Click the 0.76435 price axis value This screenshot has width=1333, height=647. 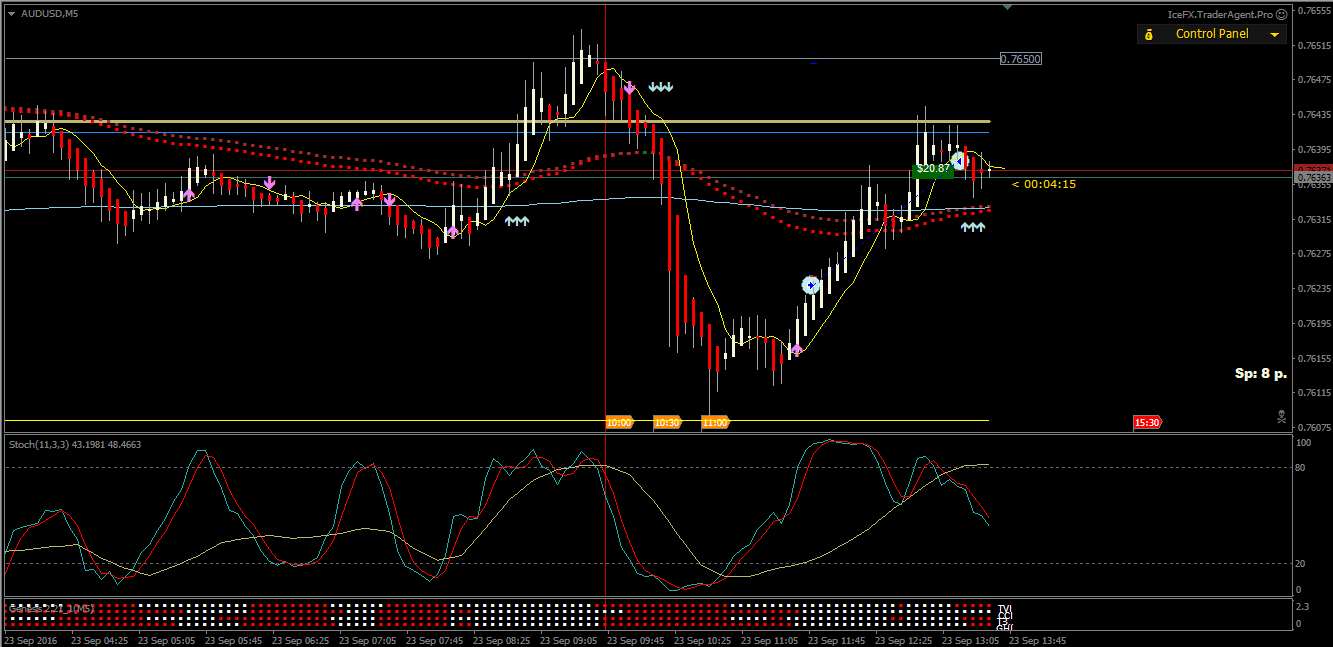pyautogui.click(x=1312, y=115)
